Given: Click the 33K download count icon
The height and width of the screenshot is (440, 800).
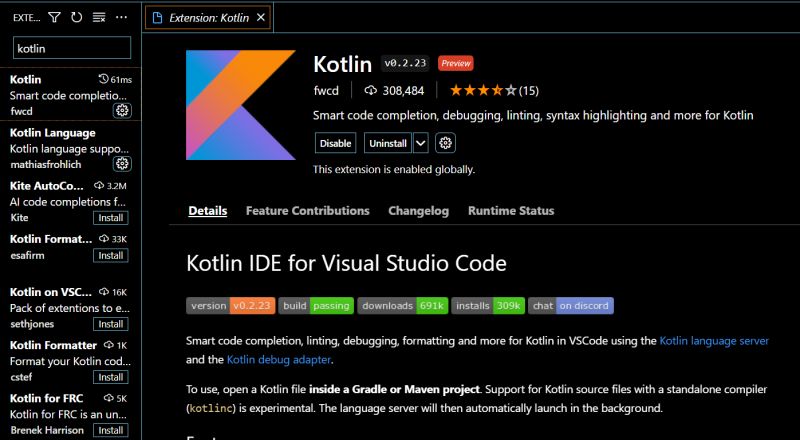Looking at the screenshot, I should click(x=104, y=239).
